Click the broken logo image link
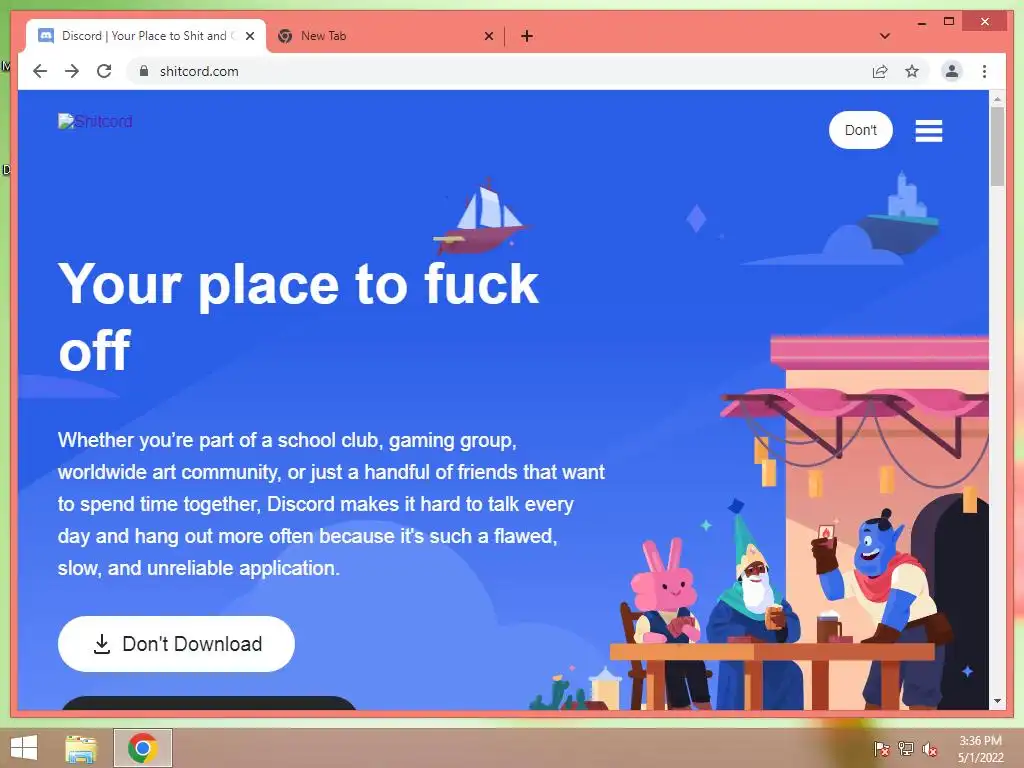This screenshot has height=768, width=1024. tap(95, 121)
